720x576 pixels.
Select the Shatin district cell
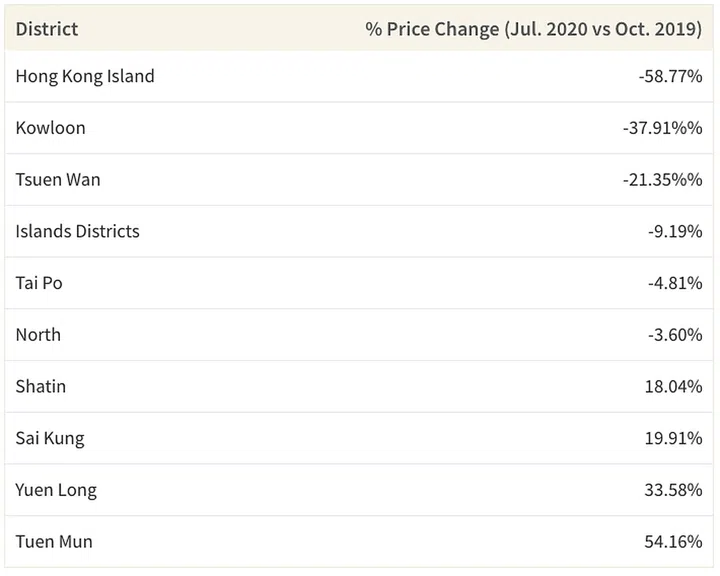point(41,386)
